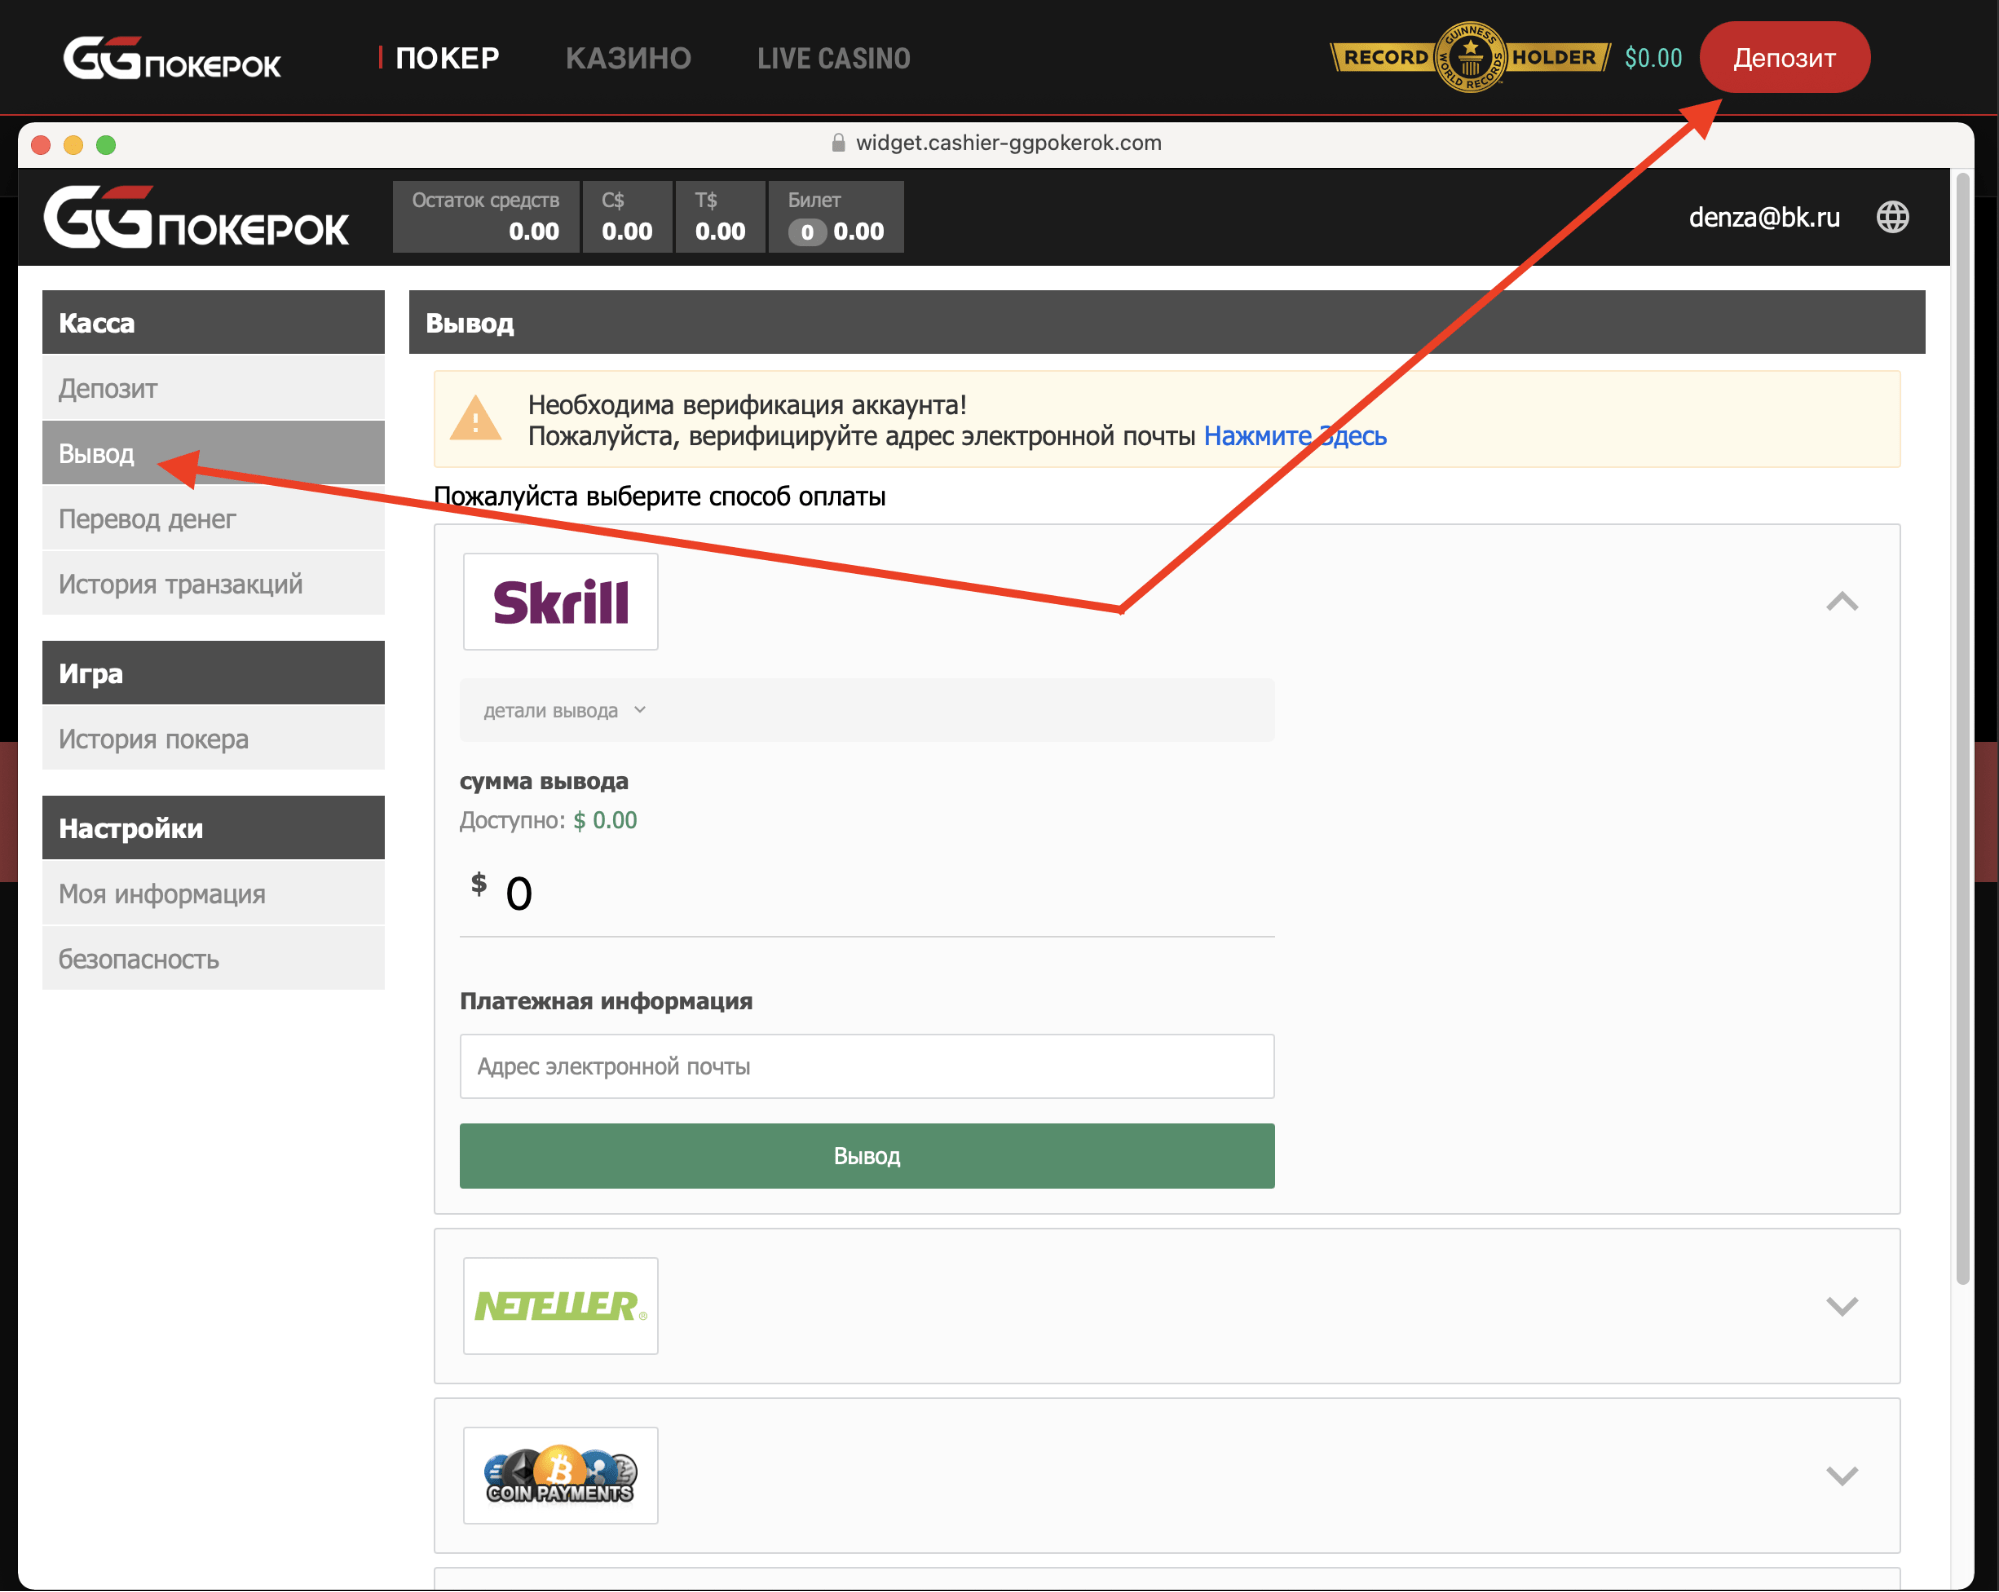Click the lock icon beside the URL

(x=838, y=143)
